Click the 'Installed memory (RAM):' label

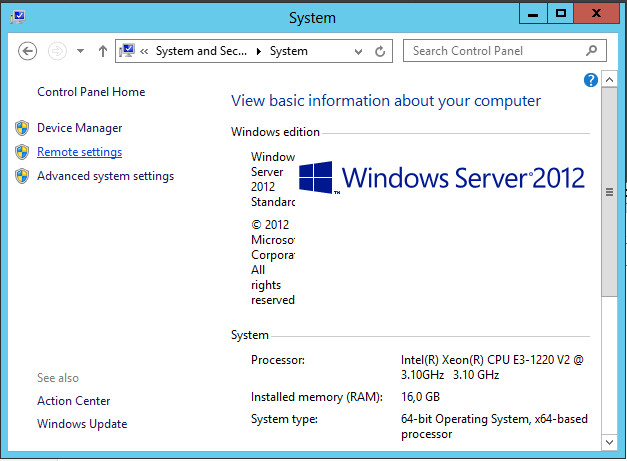tap(317, 397)
